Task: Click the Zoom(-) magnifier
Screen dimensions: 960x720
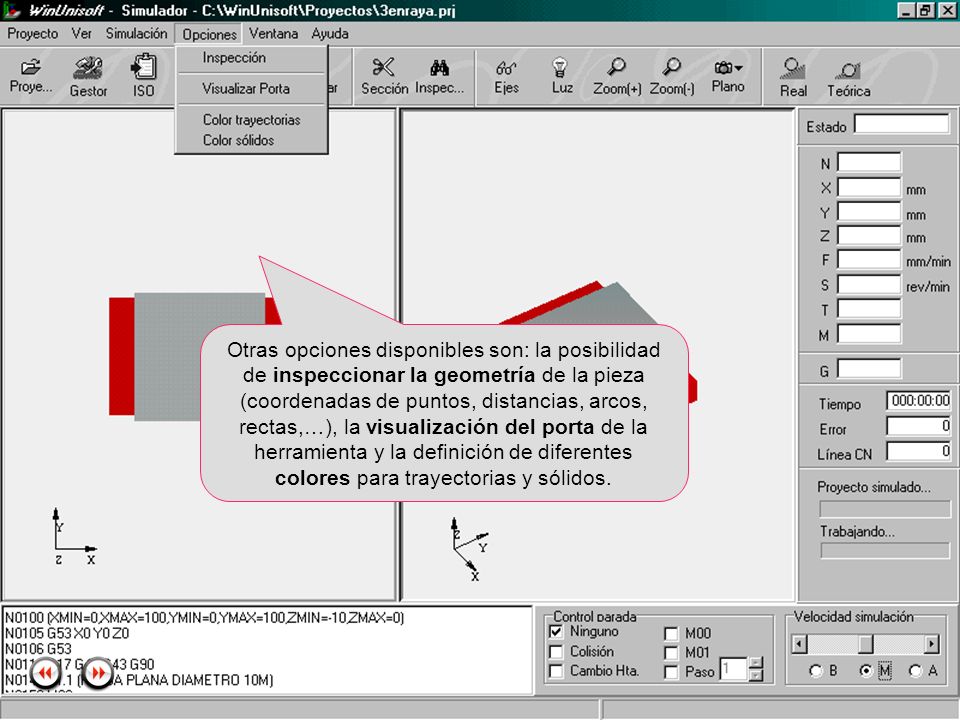Action: [672, 76]
